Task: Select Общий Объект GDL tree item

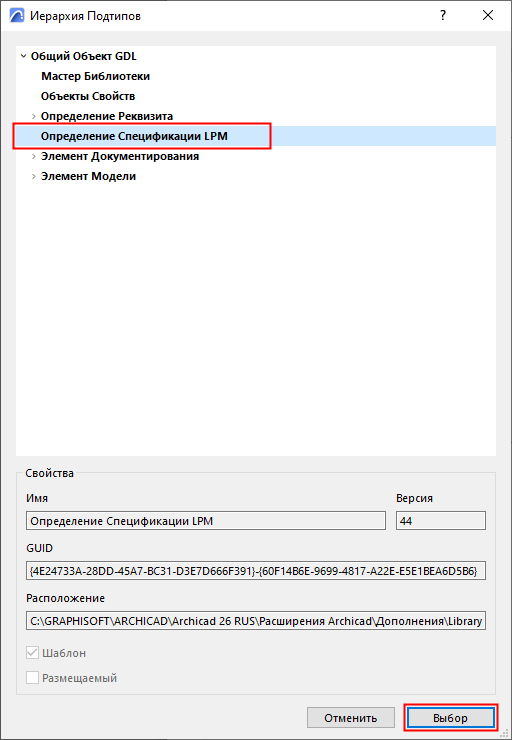Action: pos(84,56)
